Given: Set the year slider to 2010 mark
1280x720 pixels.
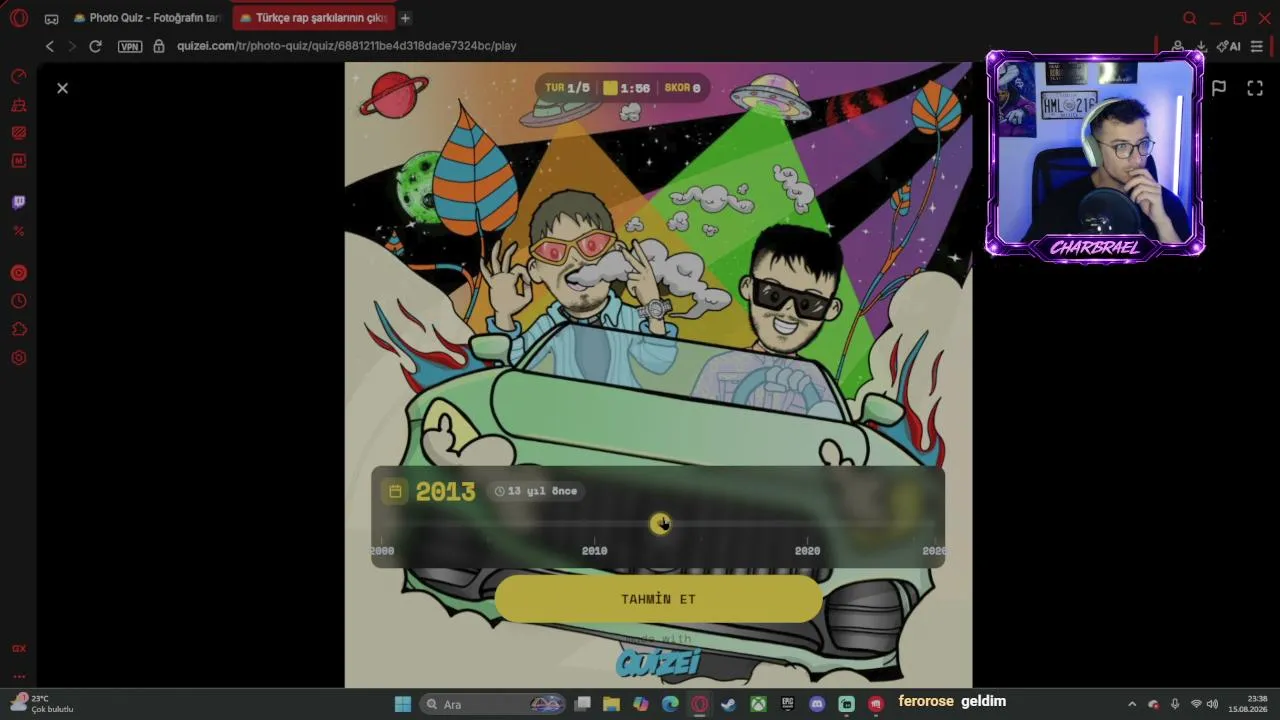Looking at the screenshot, I should (594, 550).
